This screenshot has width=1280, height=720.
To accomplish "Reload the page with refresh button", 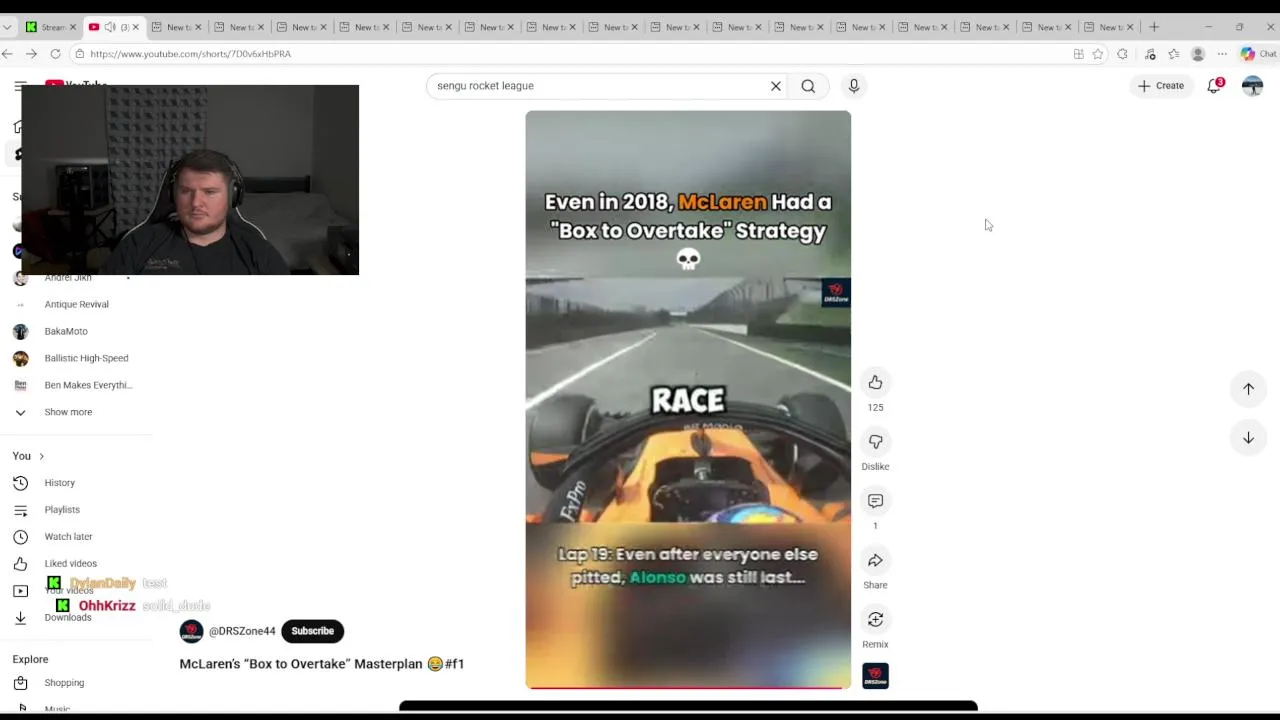I will (55, 54).
